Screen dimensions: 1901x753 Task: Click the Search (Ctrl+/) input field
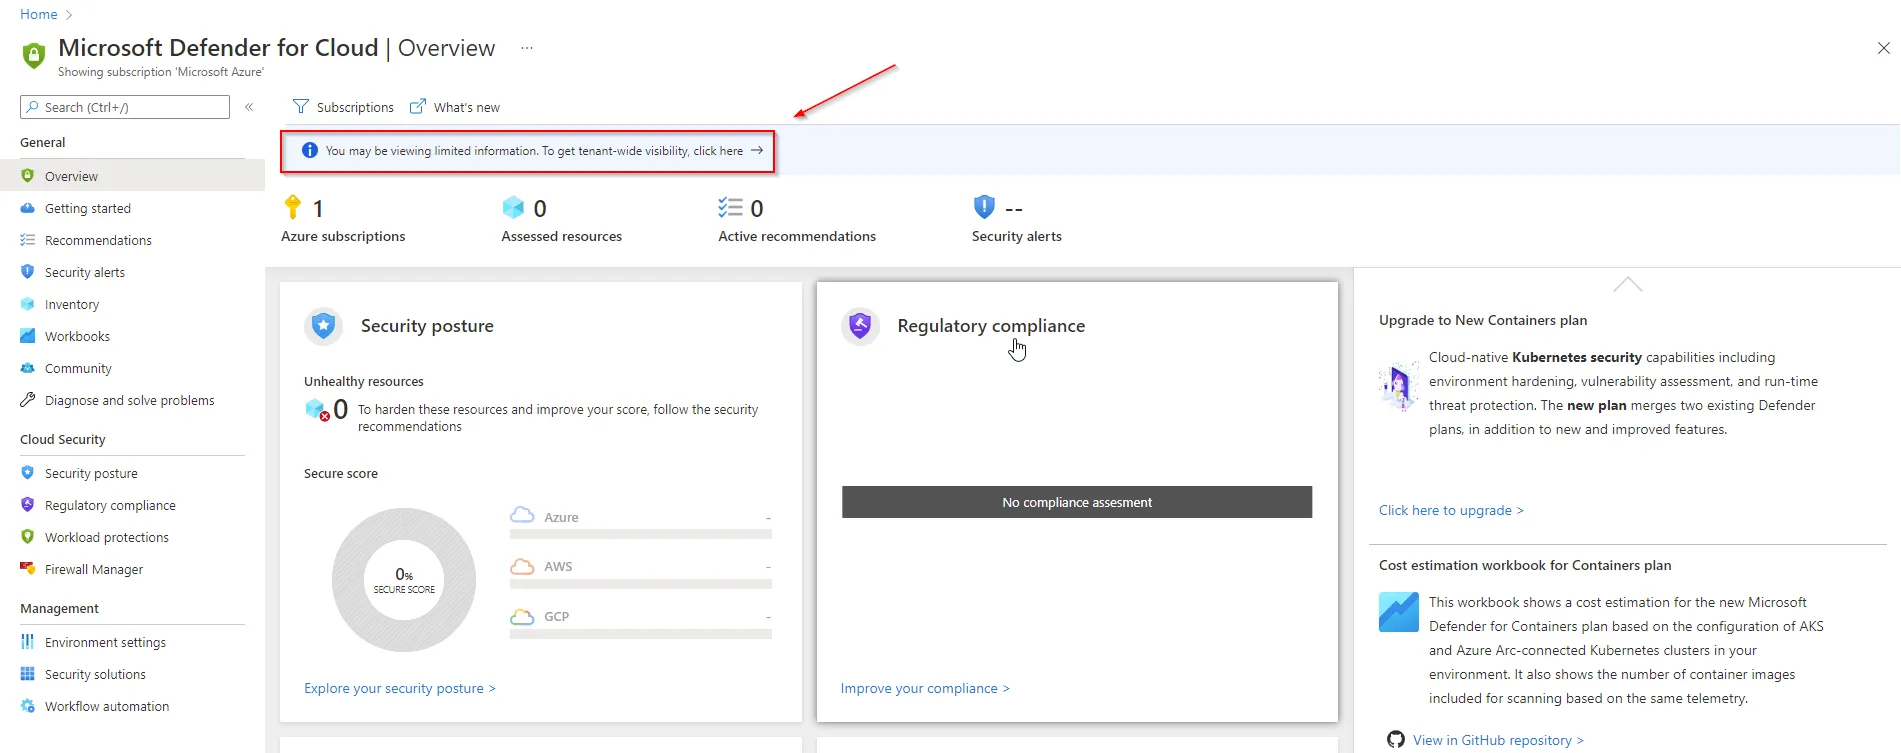click(x=125, y=107)
